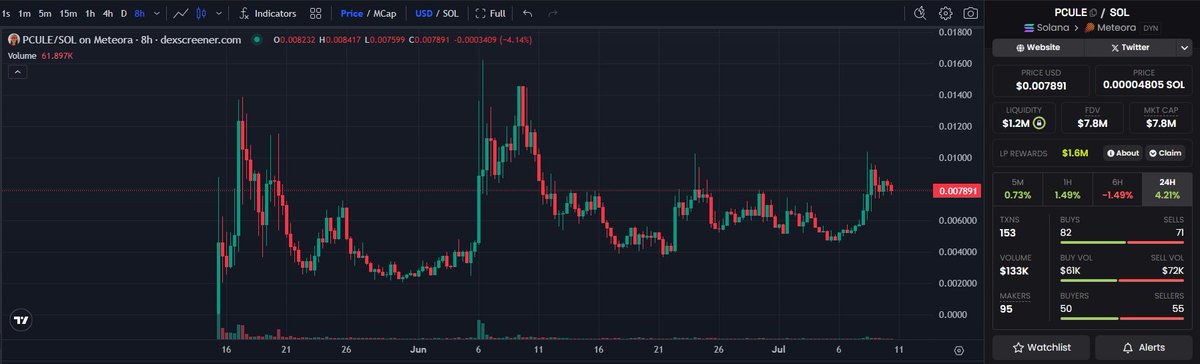Click the LP REWARDS $1.6M value
Image resolution: width=1200 pixels, height=364 pixels.
[x=1076, y=153]
